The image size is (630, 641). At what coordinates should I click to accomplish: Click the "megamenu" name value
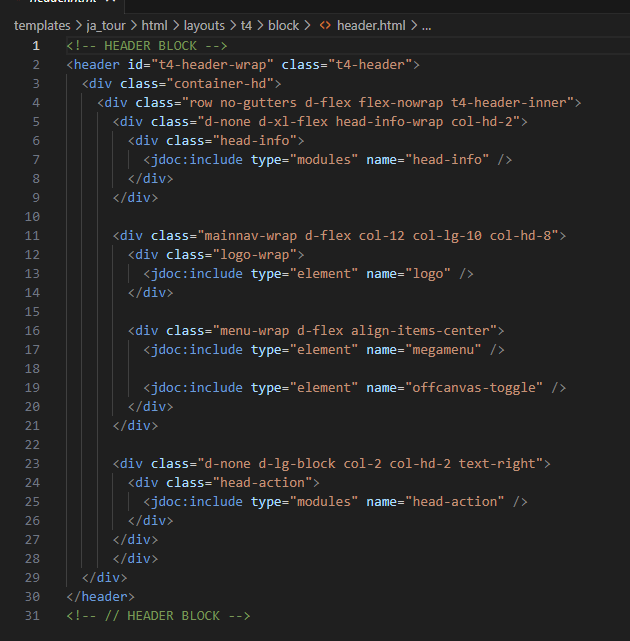point(443,350)
